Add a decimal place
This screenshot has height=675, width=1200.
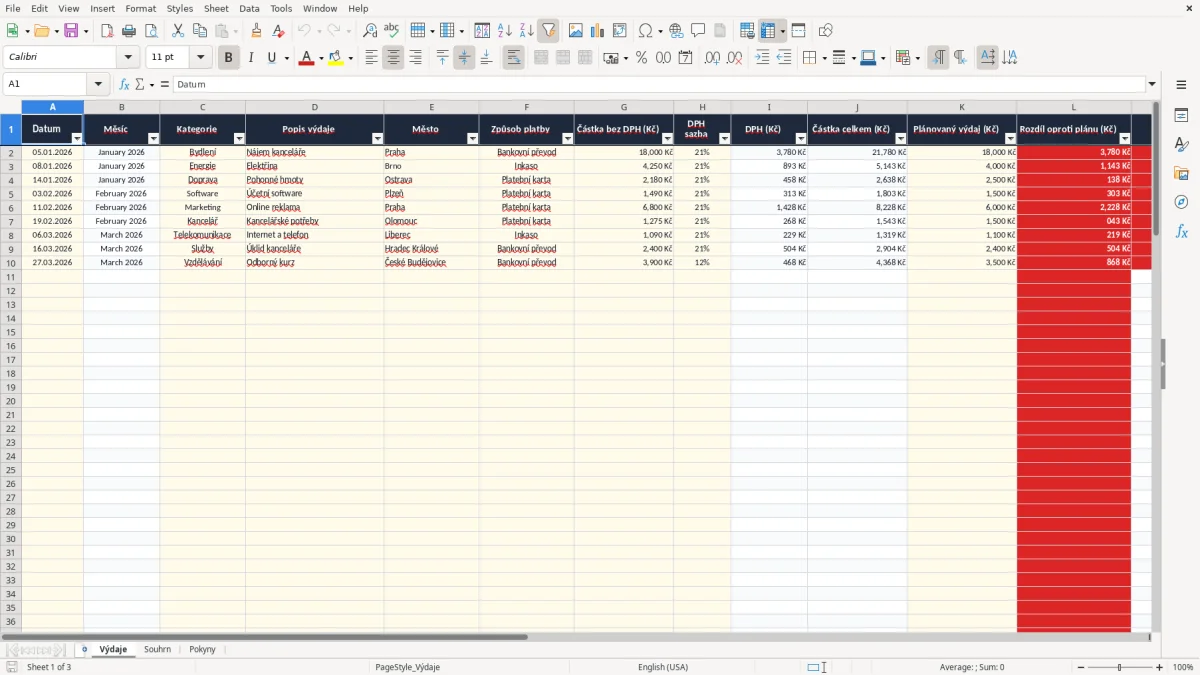(712, 58)
